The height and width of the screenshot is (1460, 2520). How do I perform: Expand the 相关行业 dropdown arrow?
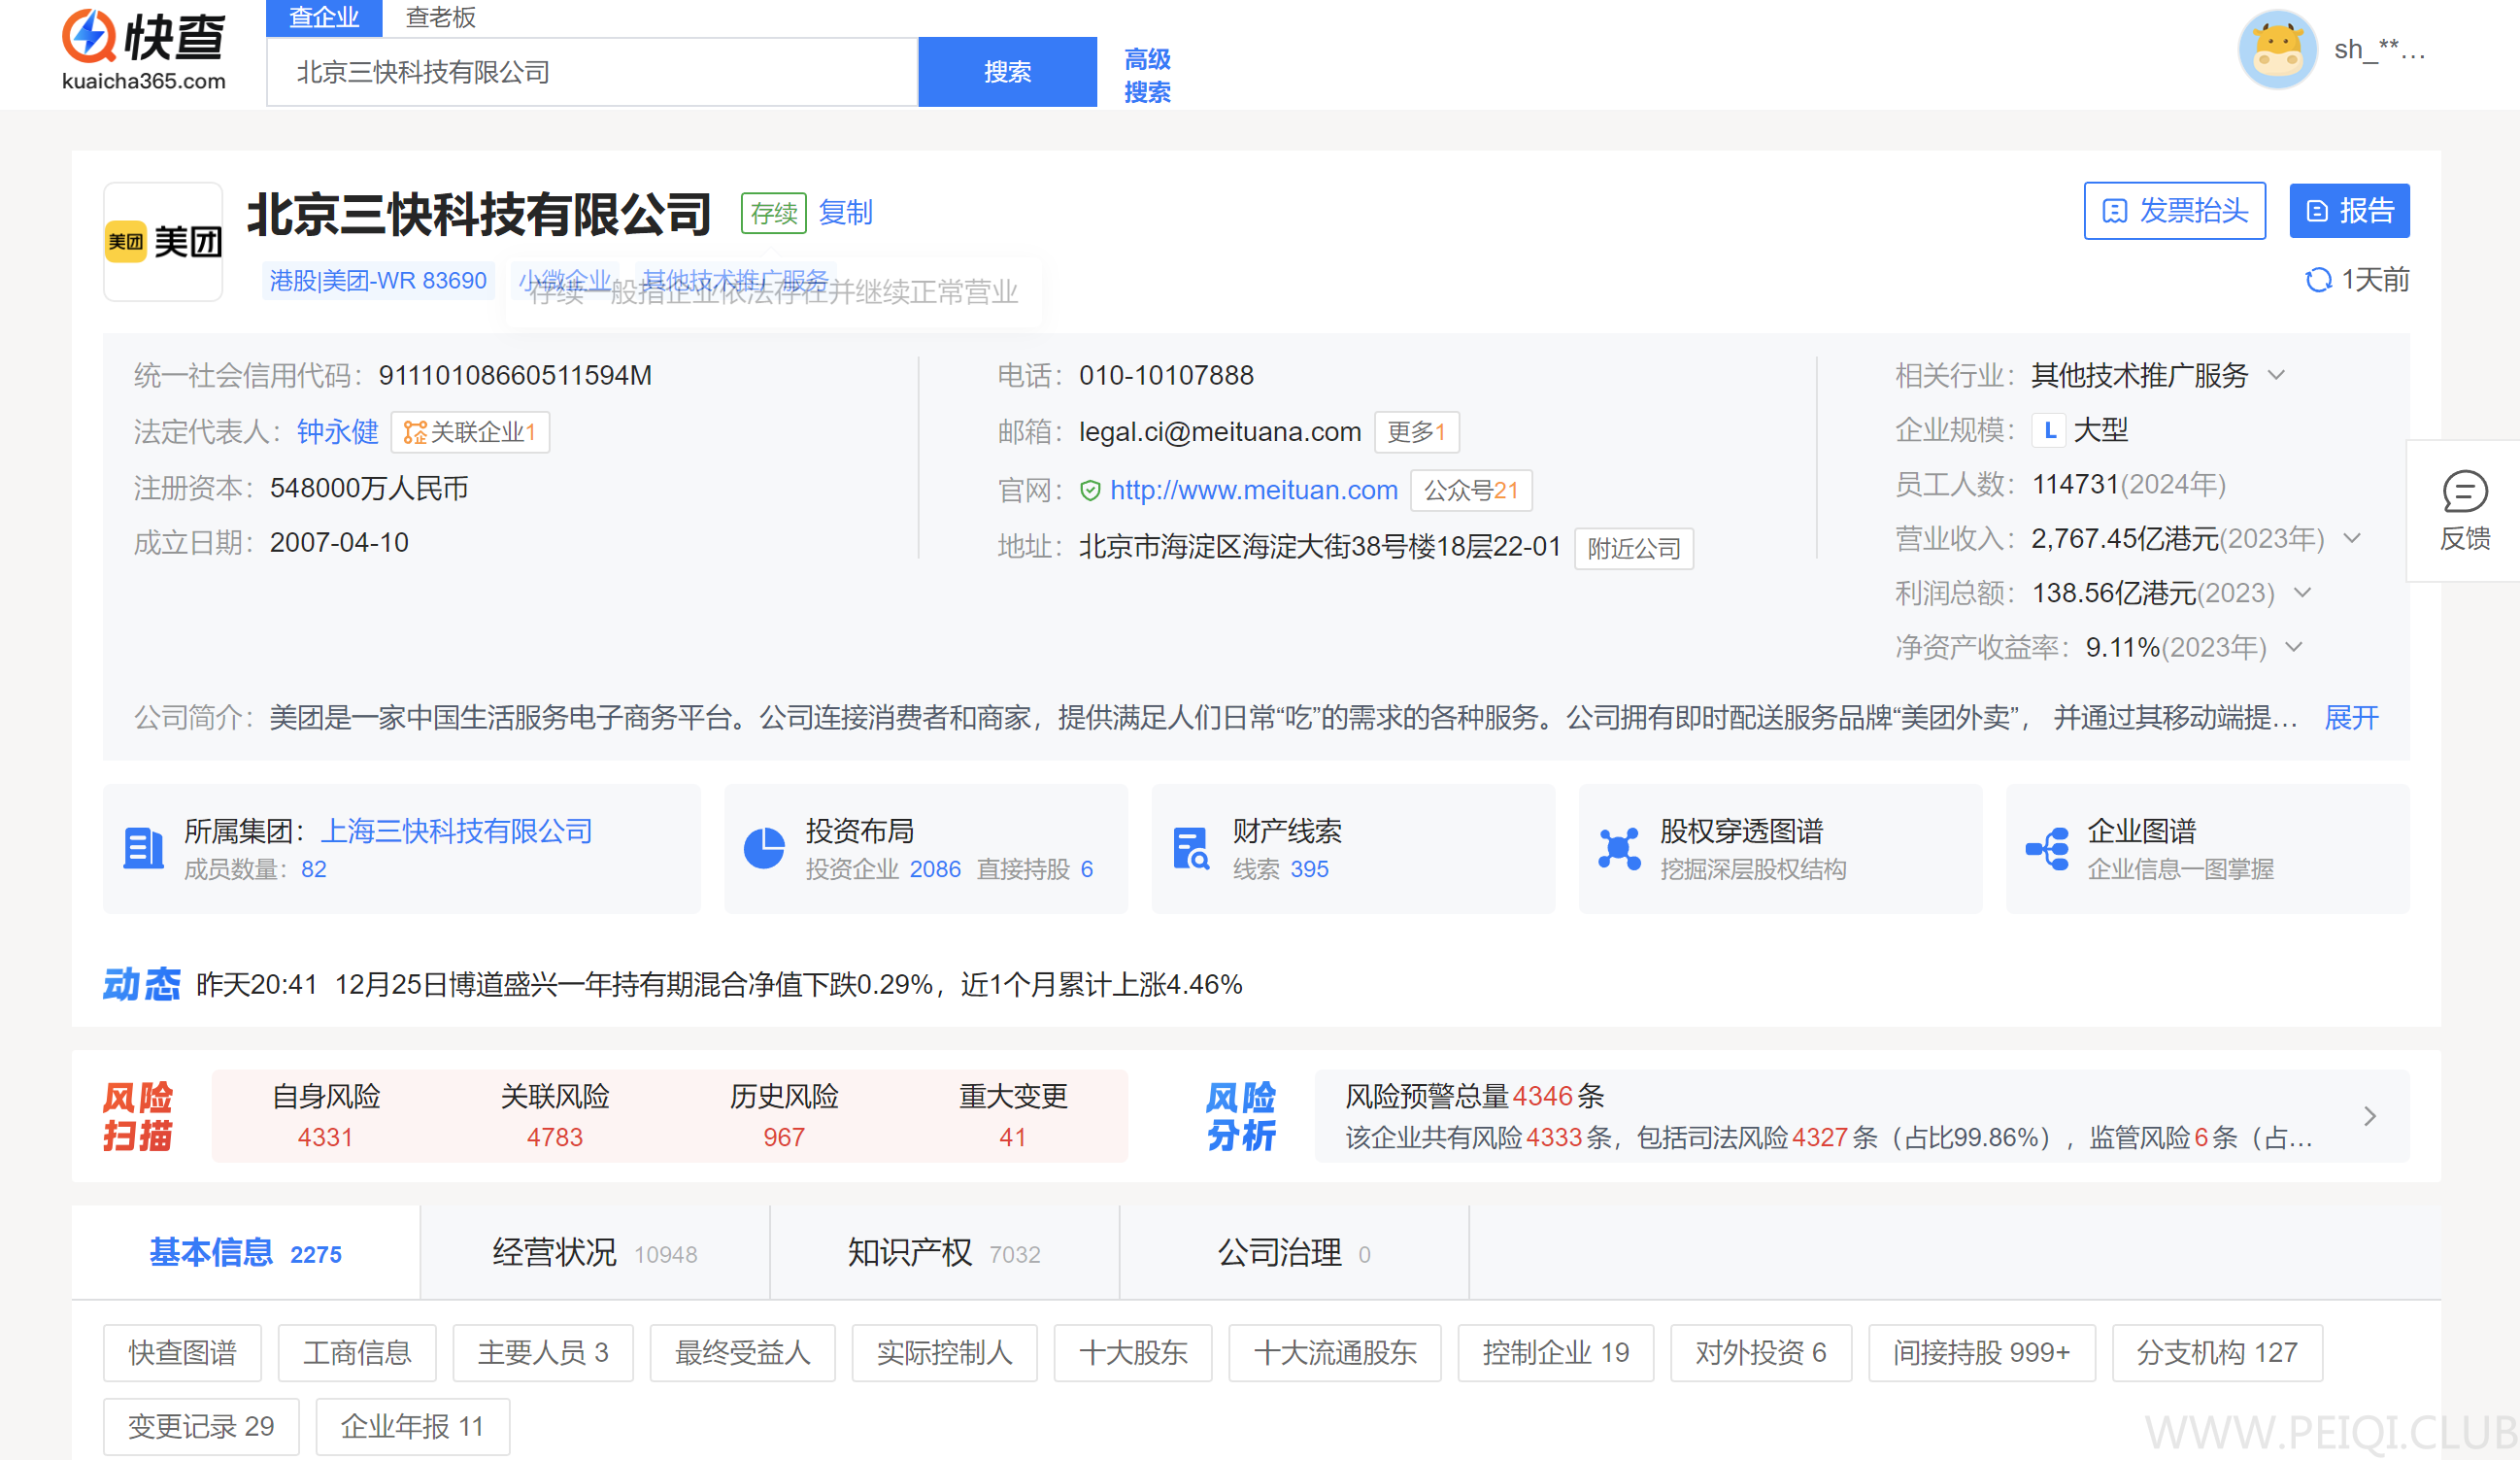tap(2276, 375)
